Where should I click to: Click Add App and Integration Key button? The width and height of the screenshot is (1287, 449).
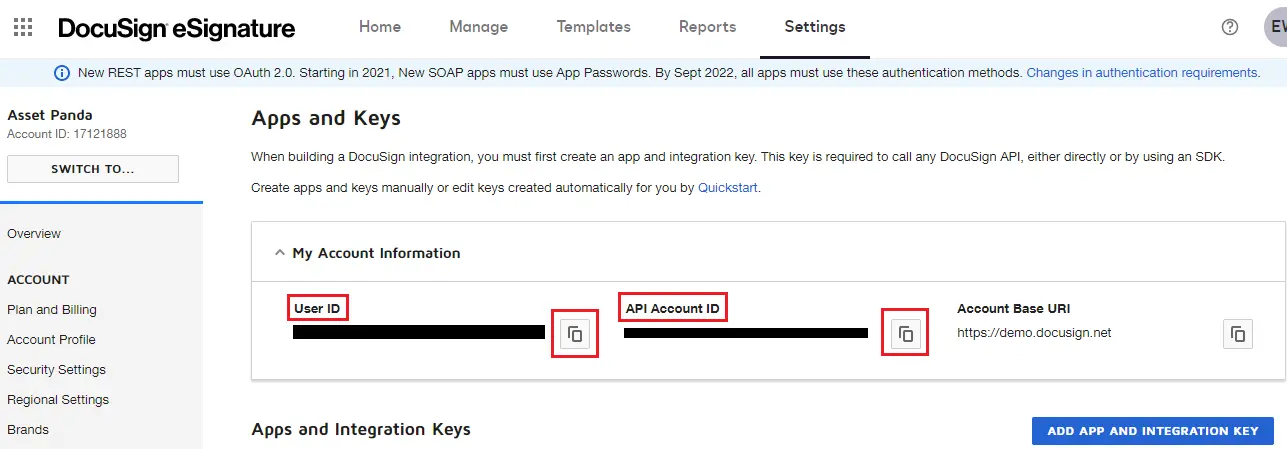[1152, 431]
